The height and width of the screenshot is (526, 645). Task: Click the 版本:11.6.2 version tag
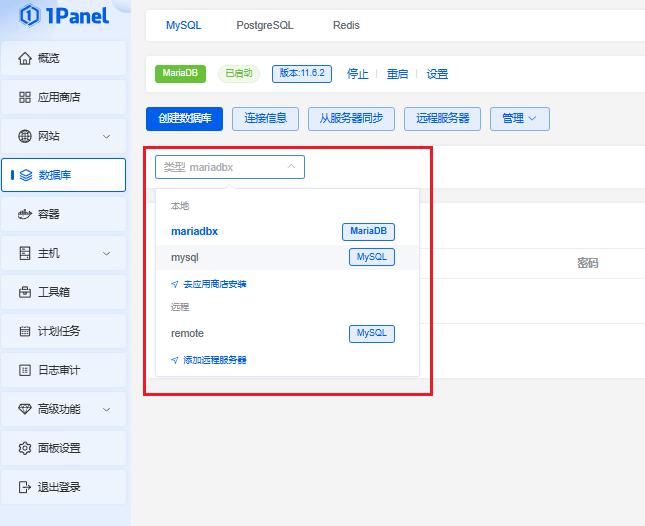tap(302, 74)
